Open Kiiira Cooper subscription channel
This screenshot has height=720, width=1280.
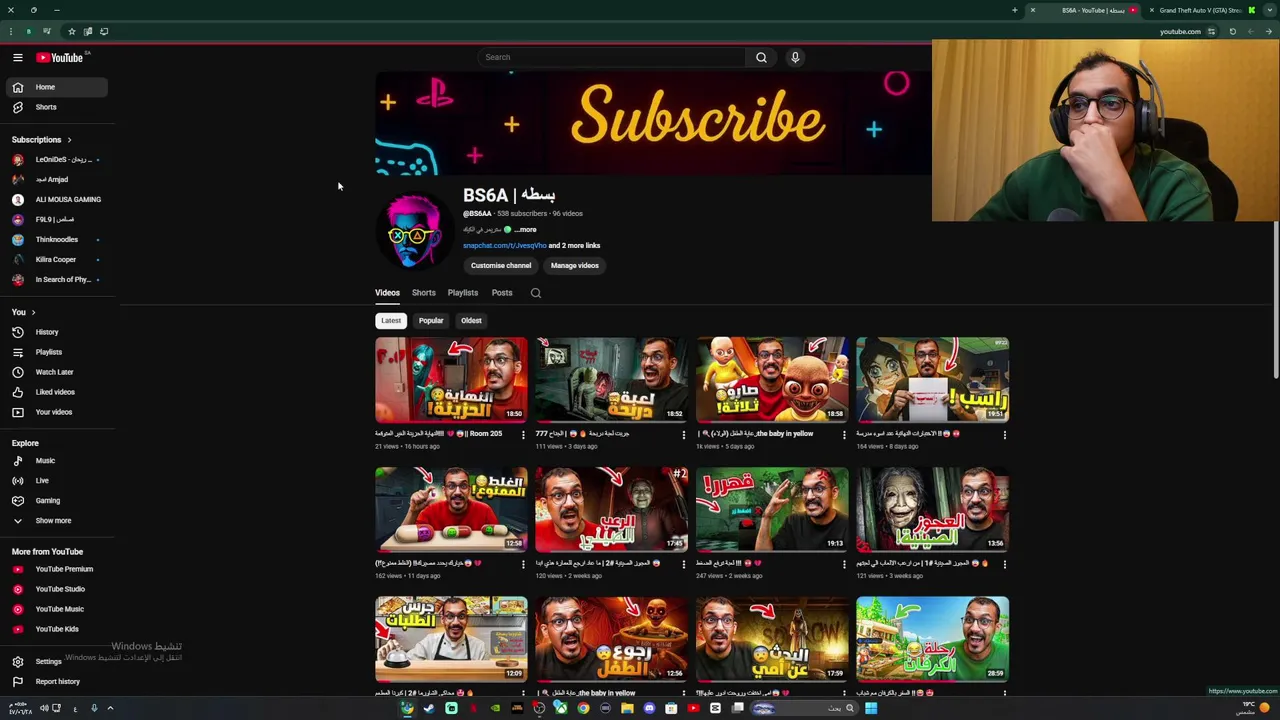55,260
